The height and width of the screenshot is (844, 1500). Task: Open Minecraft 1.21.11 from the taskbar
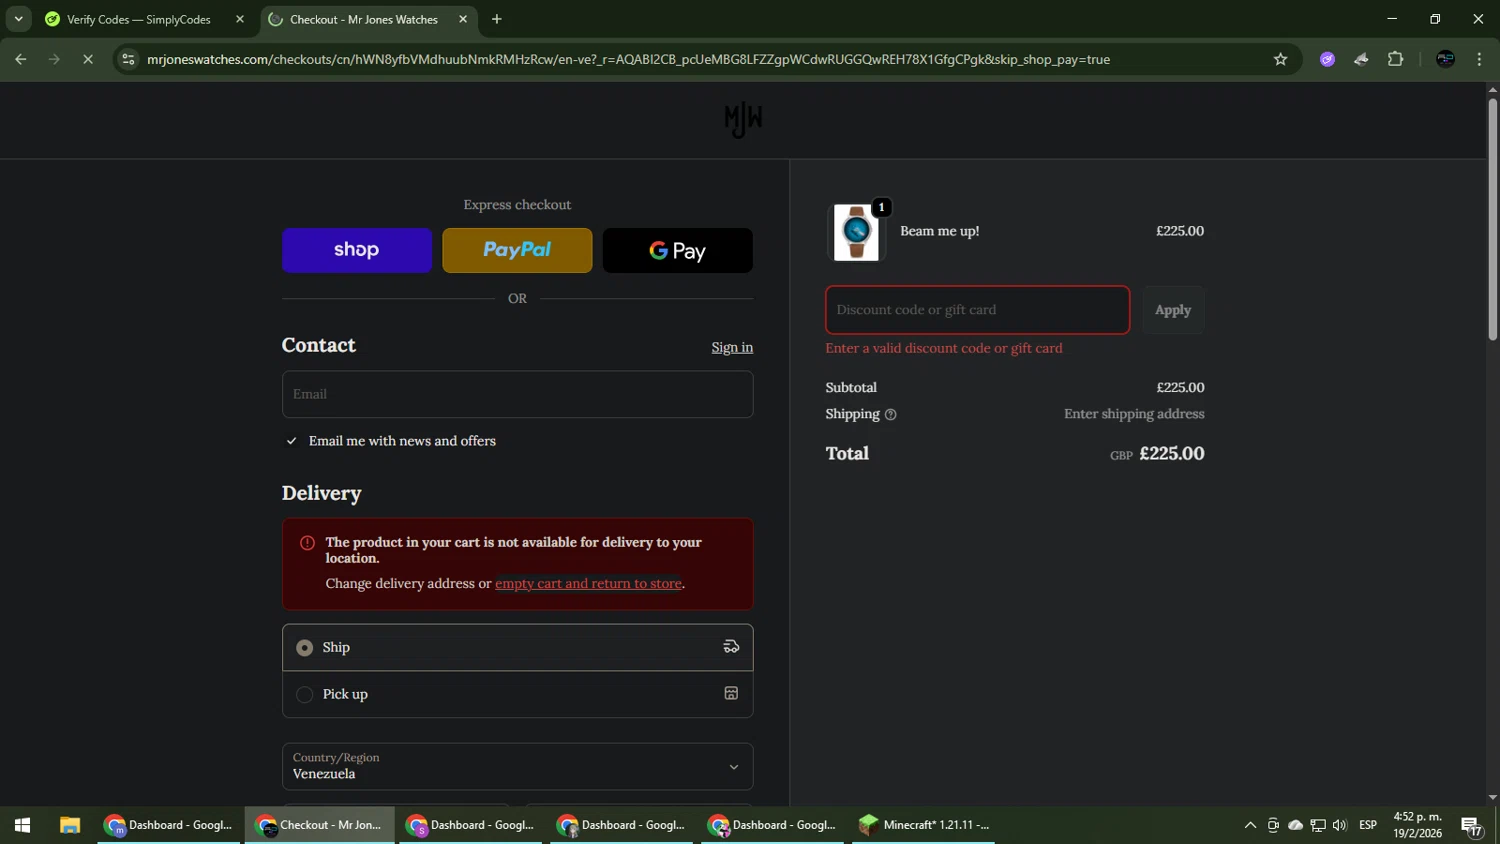tap(924, 825)
